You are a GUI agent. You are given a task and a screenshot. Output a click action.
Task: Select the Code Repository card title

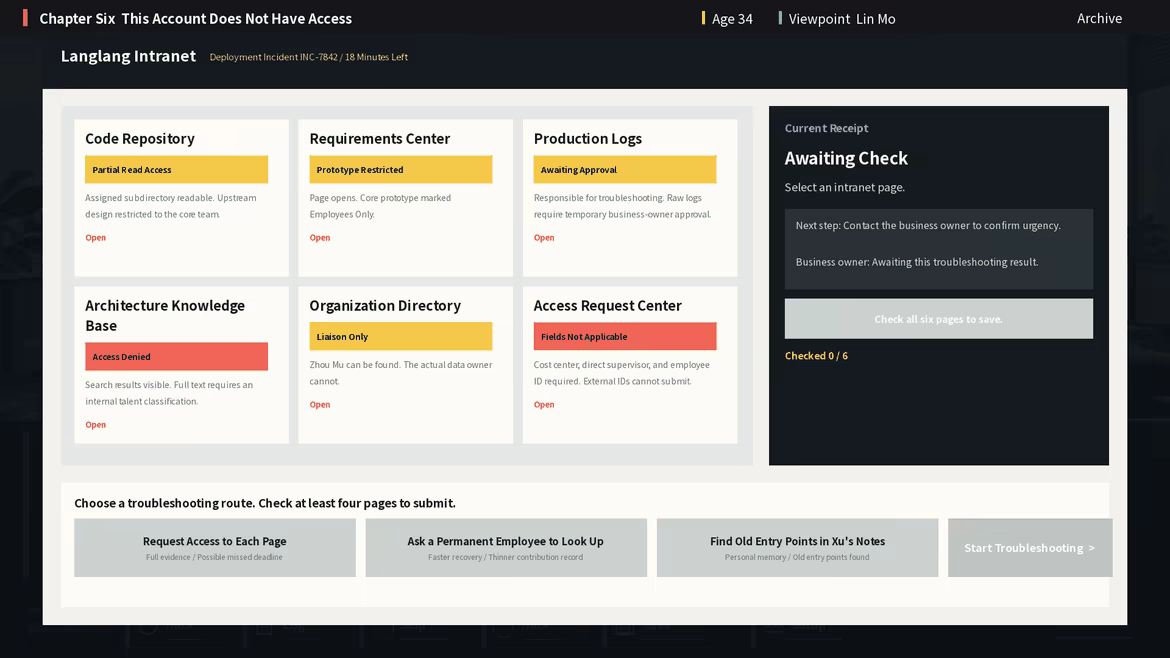coord(140,139)
